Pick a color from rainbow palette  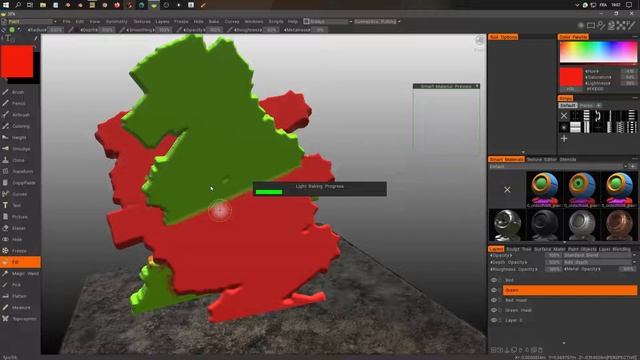(598, 52)
